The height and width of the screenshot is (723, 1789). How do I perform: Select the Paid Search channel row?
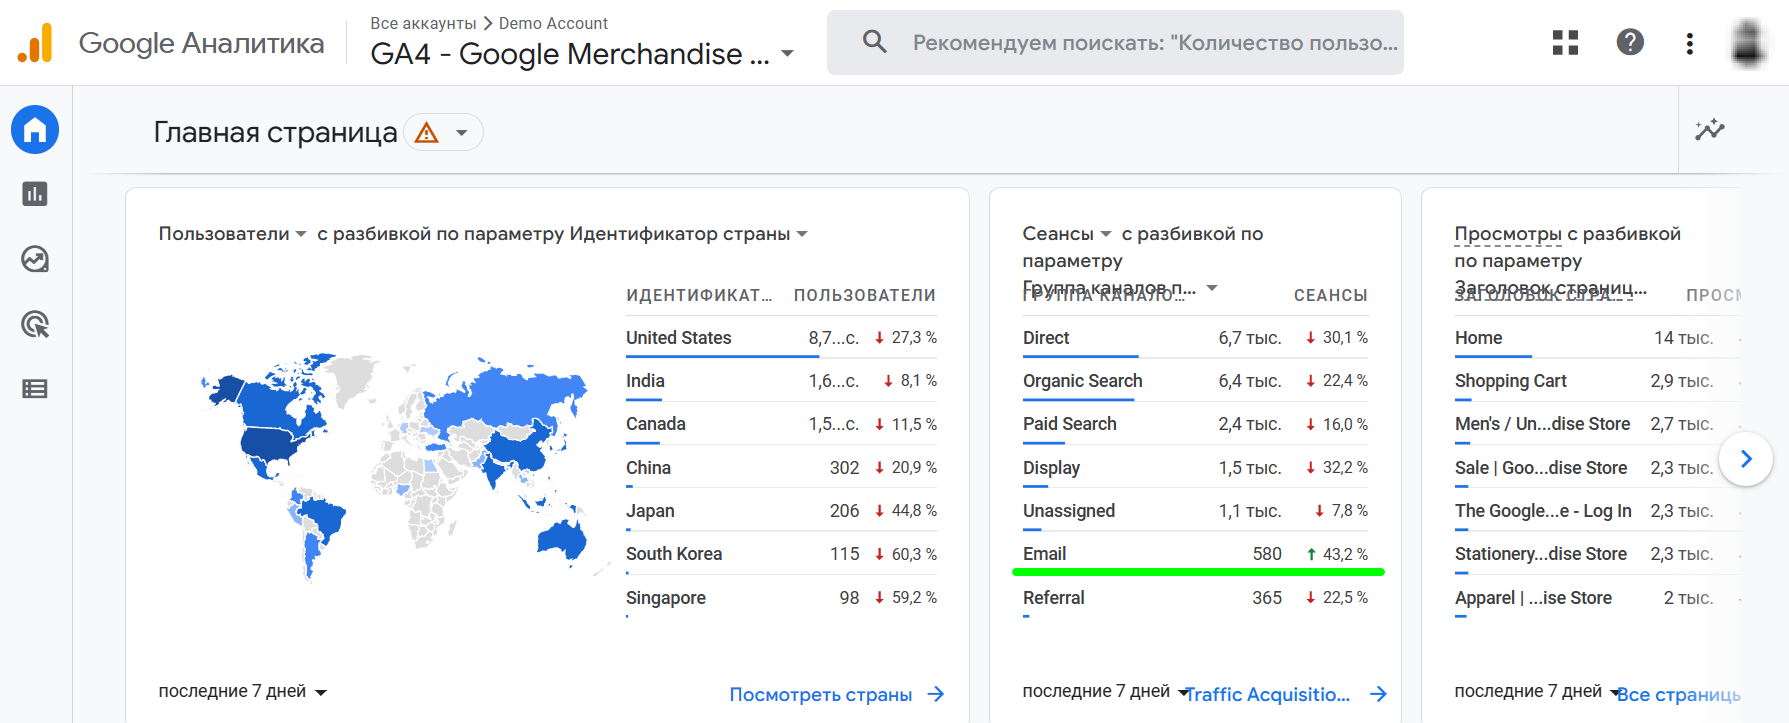coord(1195,424)
